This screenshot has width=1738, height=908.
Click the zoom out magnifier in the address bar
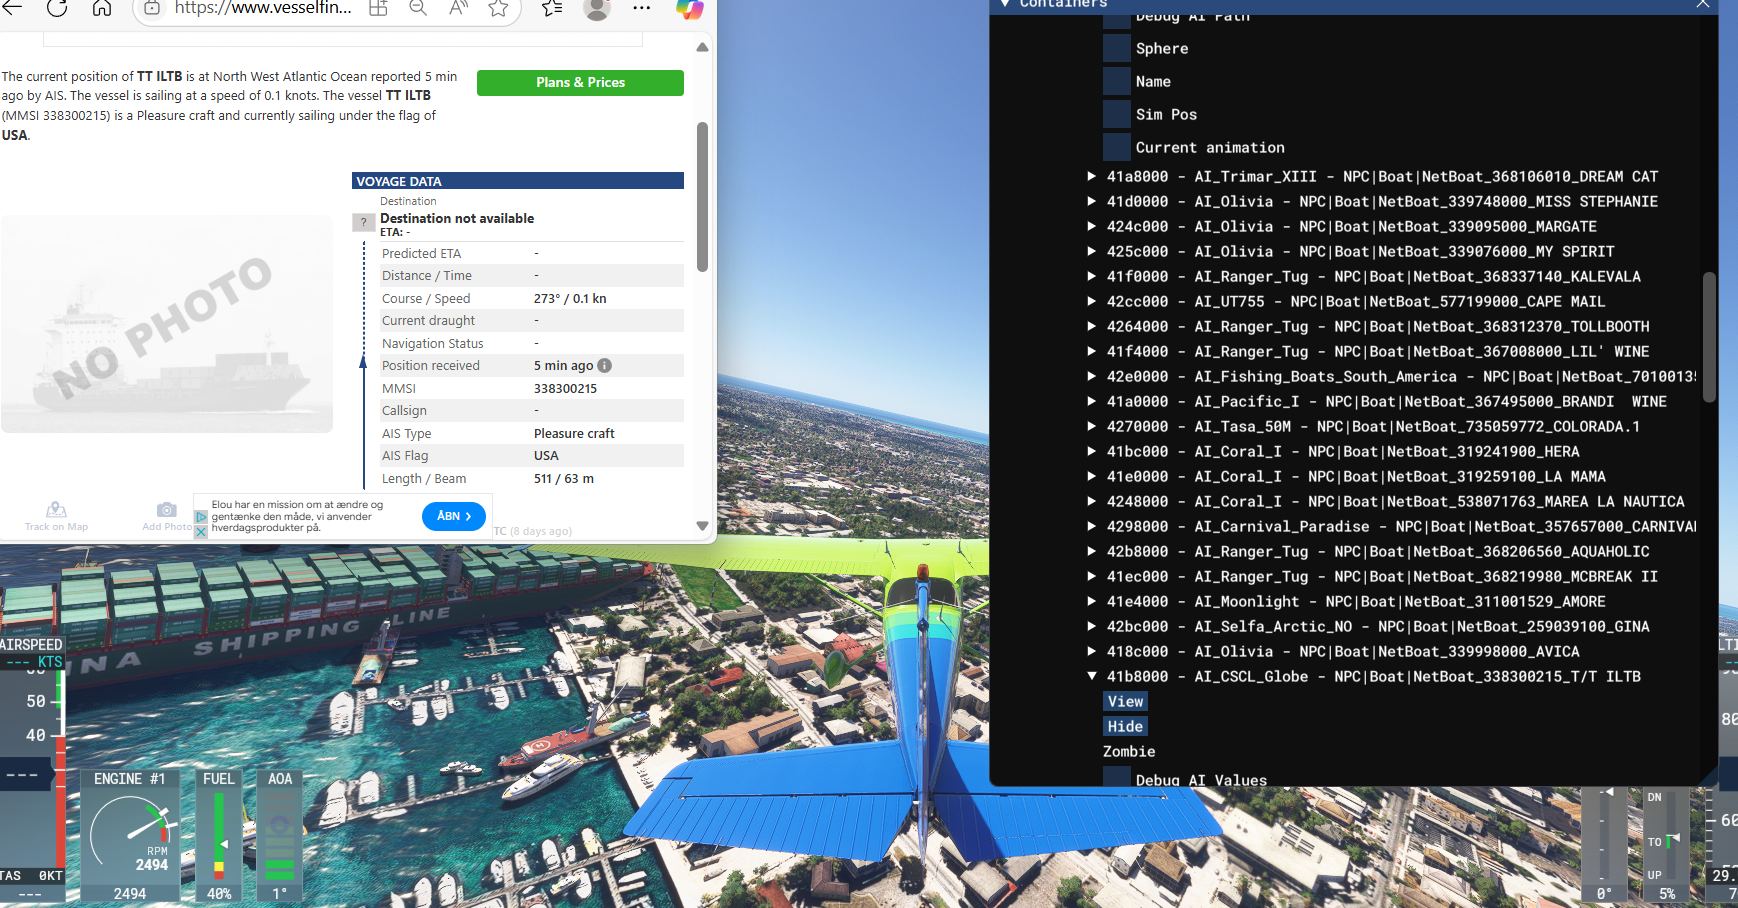pos(418,8)
